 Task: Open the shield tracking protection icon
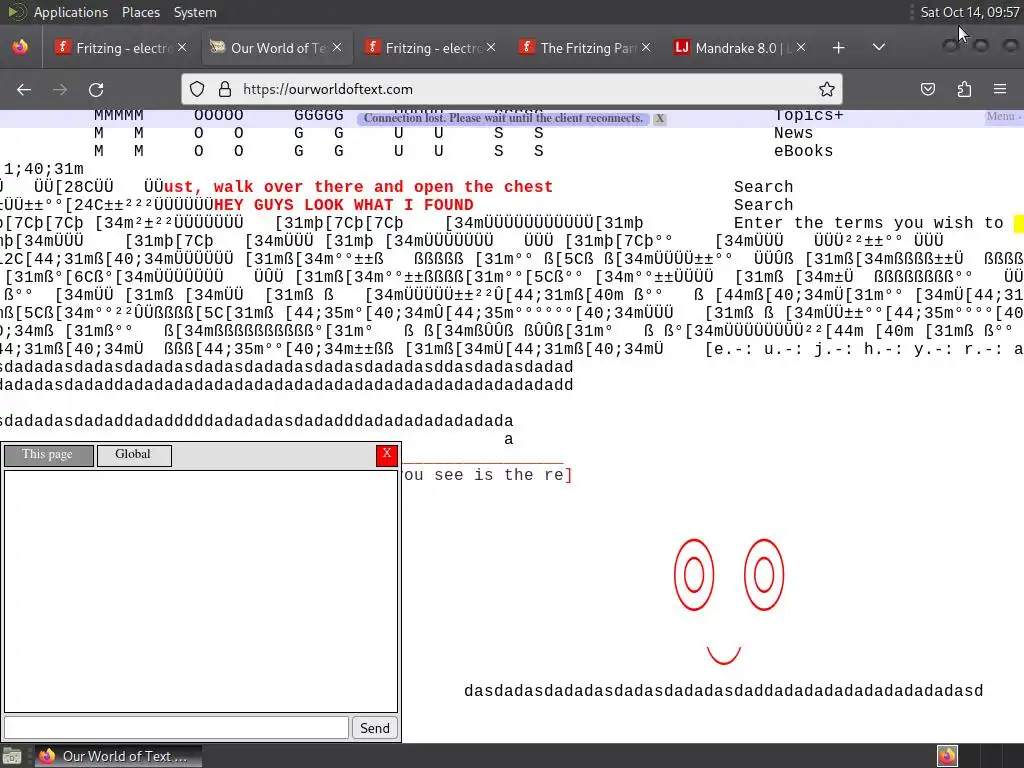coord(197,89)
